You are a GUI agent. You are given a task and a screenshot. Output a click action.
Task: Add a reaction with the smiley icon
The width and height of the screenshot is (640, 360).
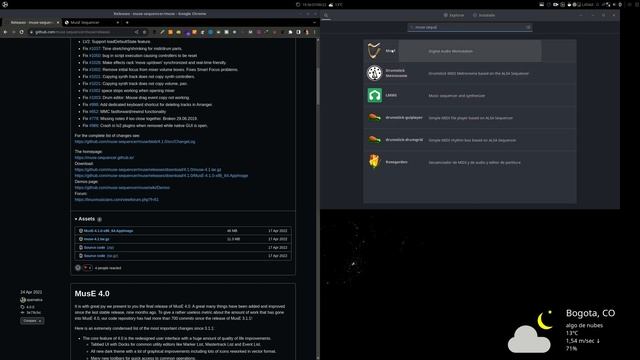[x=78, y=268]
